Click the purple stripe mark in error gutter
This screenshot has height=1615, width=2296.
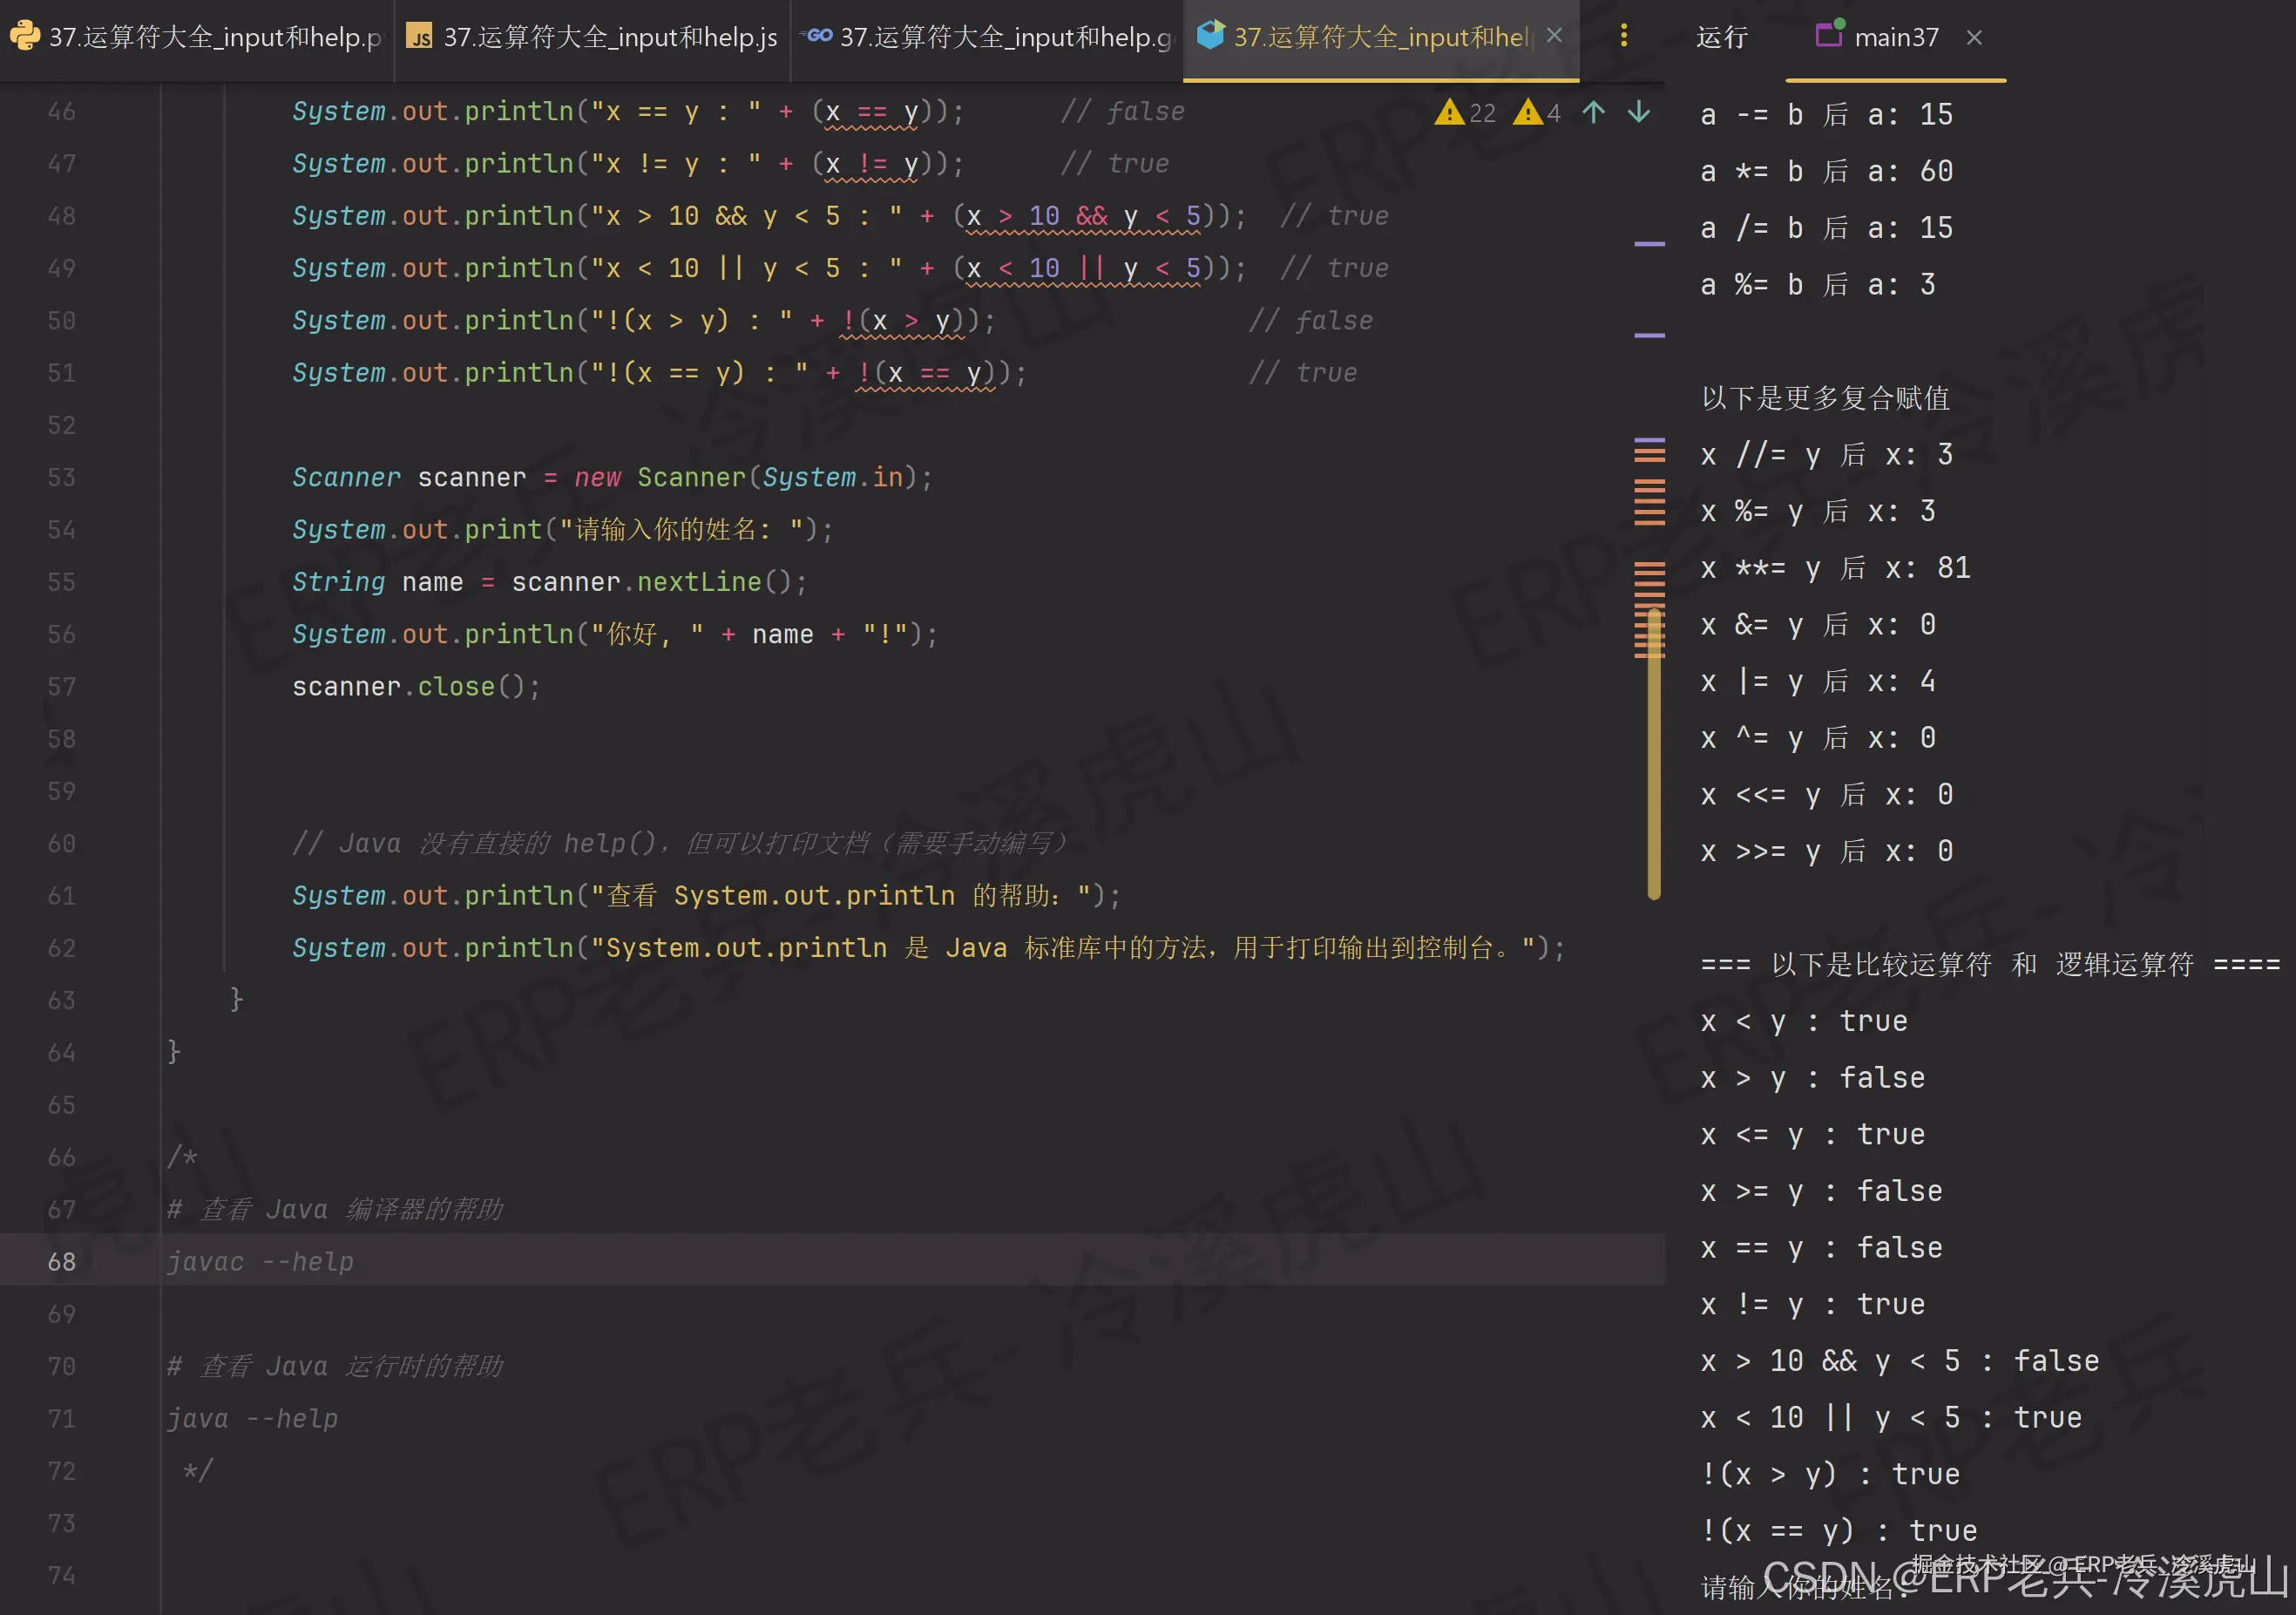click(1649, 243)
